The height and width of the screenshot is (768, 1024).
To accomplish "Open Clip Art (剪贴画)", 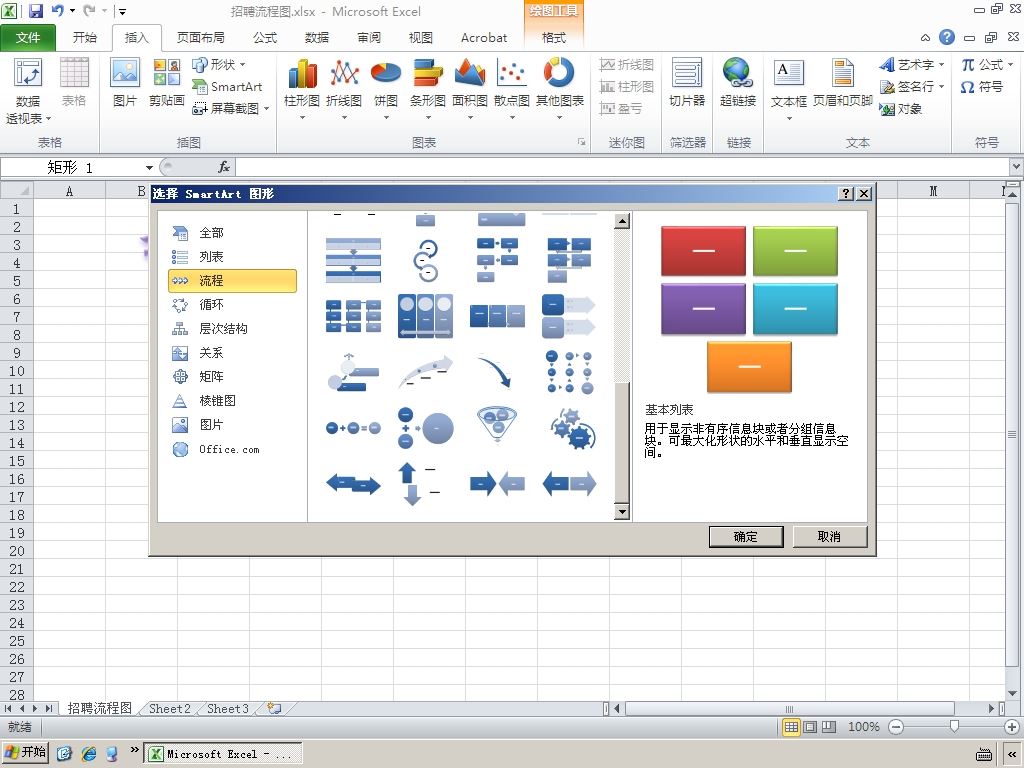I will point(167,82).
